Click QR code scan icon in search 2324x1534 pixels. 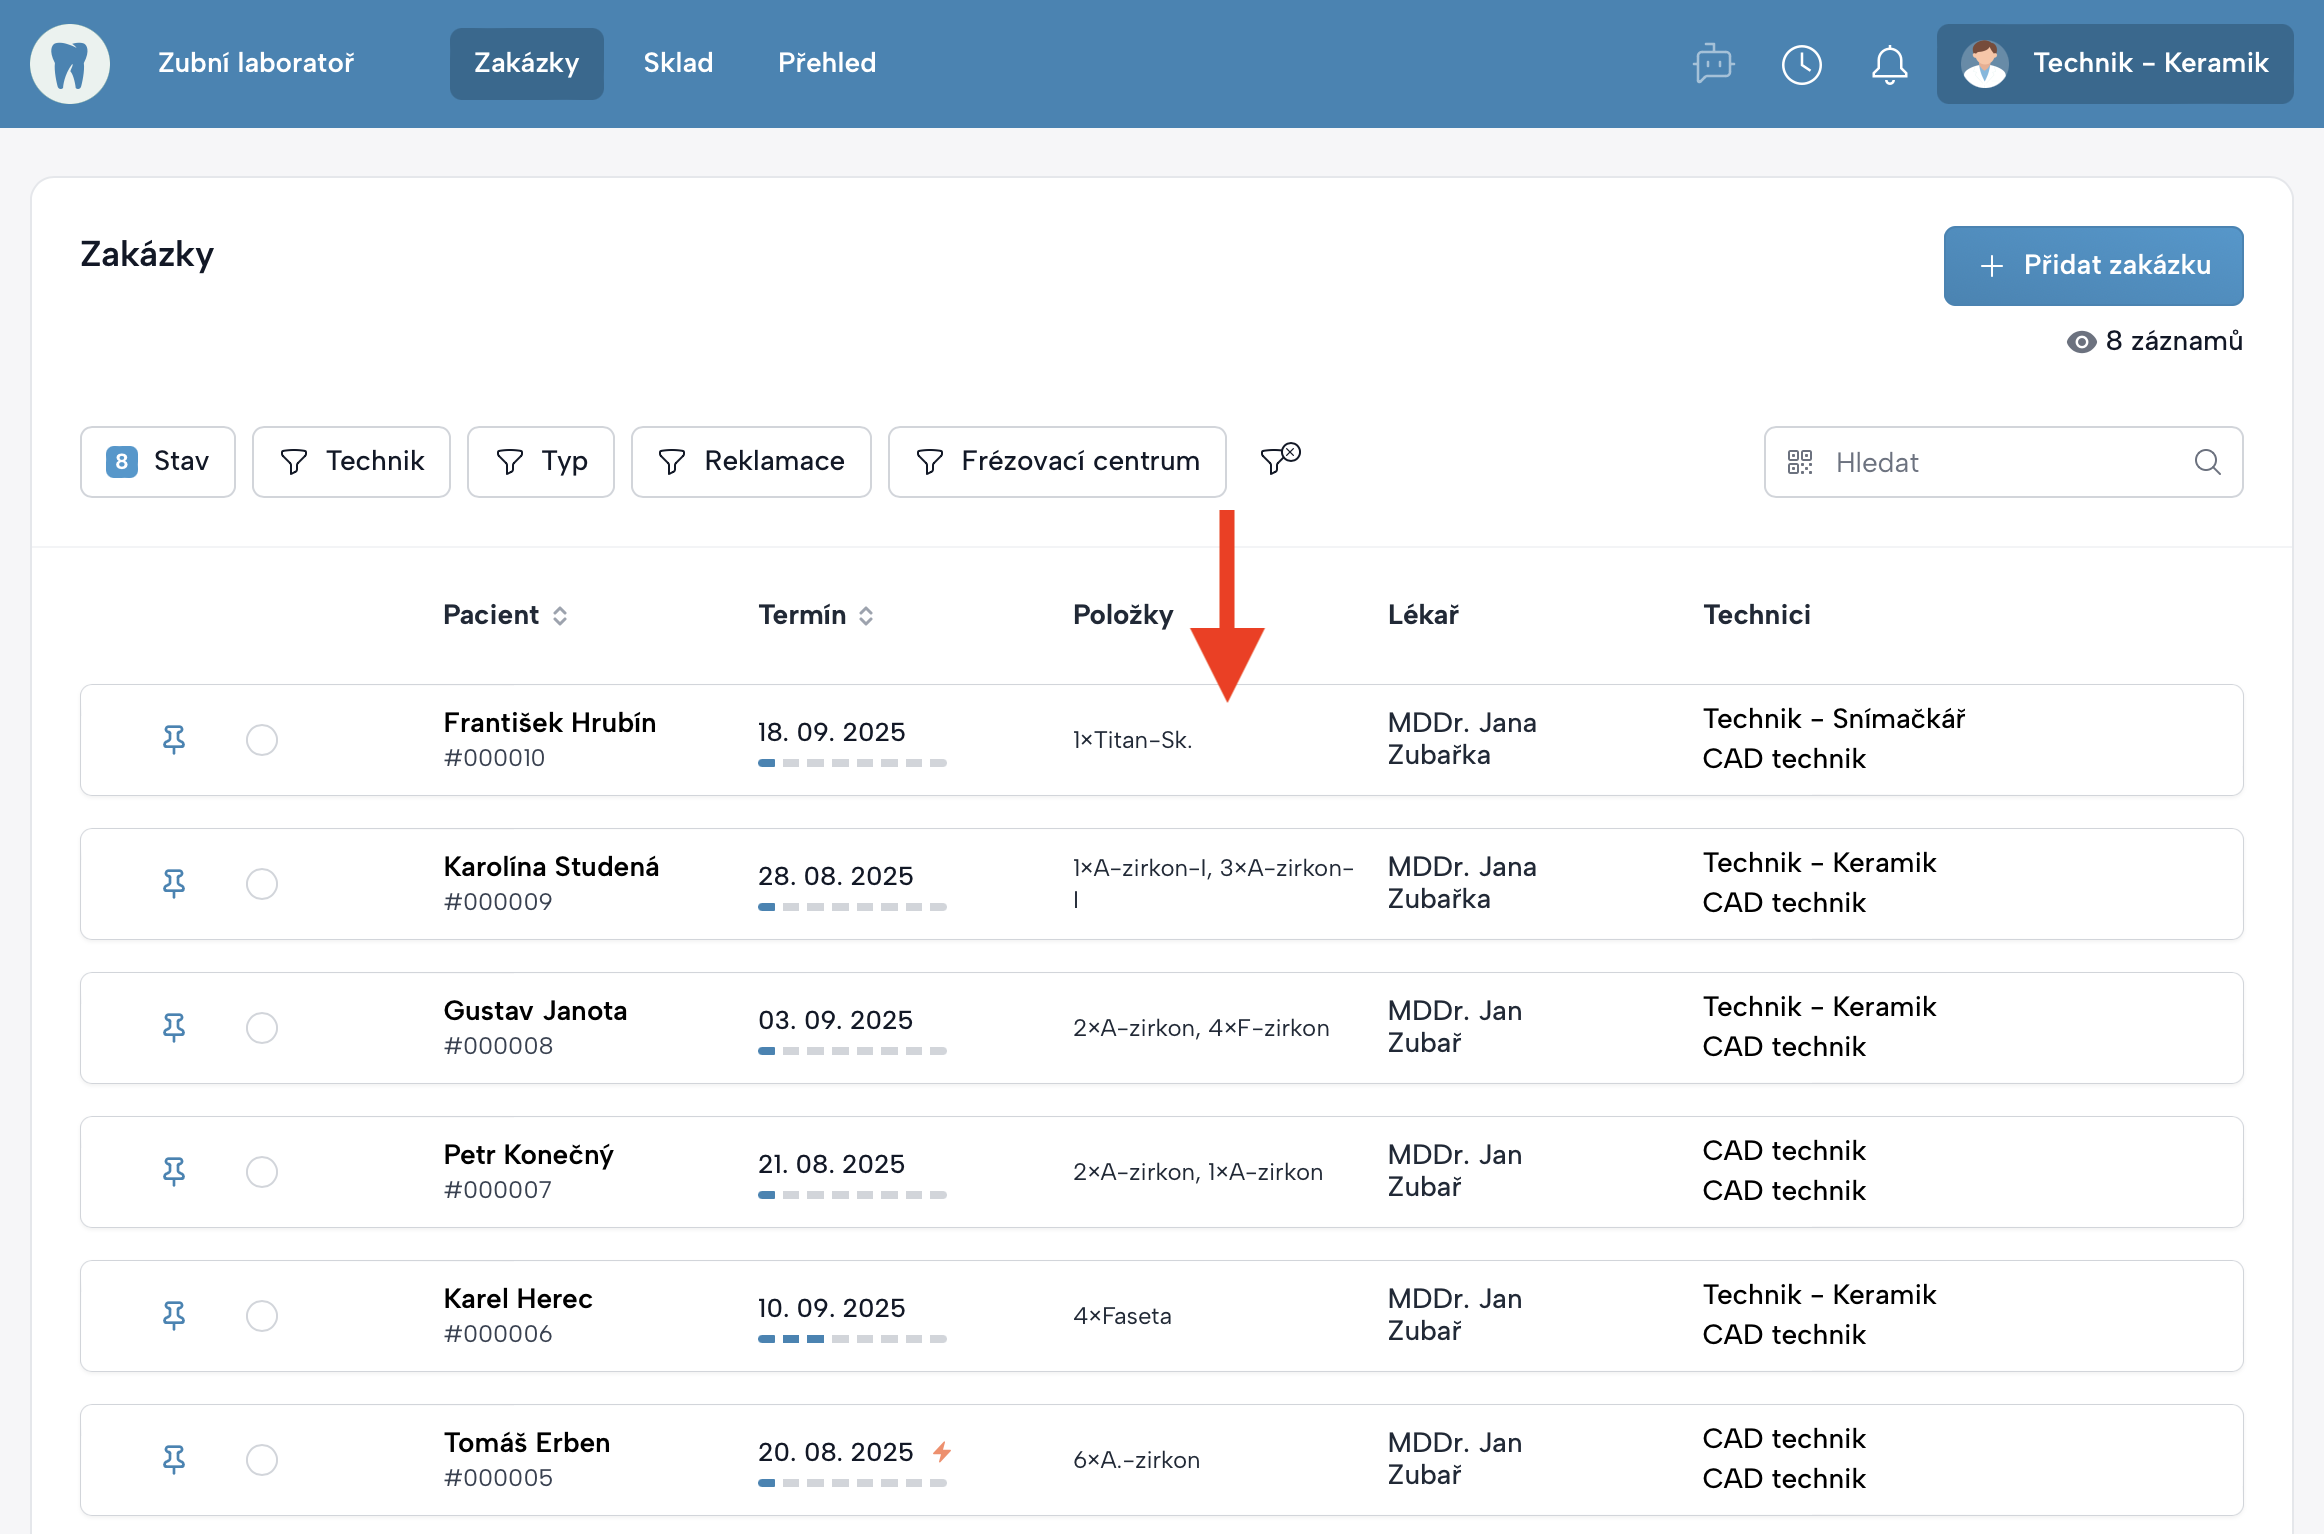coord(1800,462)
